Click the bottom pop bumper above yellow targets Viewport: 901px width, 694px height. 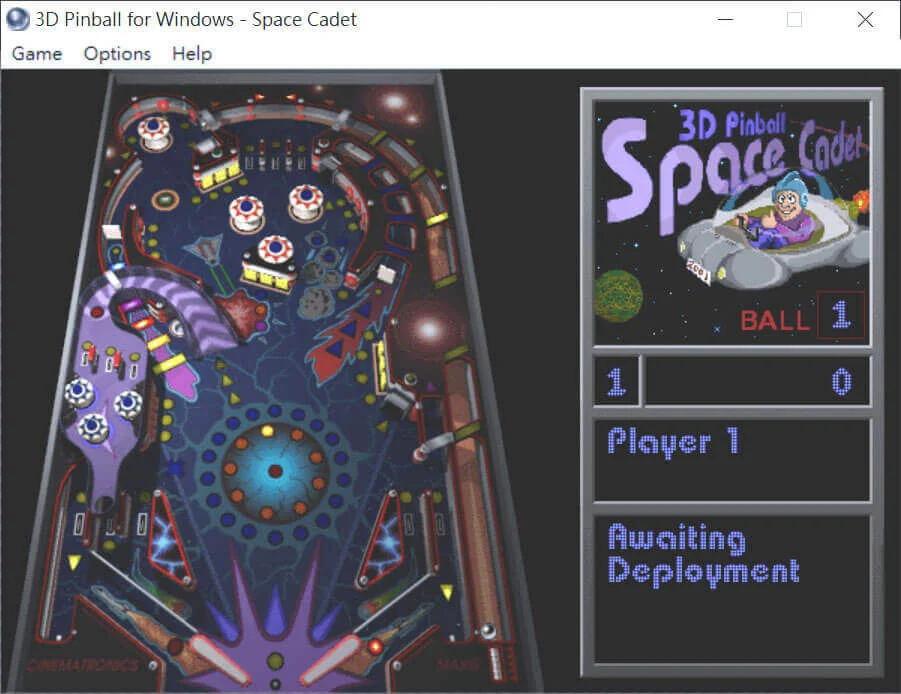pyautogui.click(x=275, y=249)
